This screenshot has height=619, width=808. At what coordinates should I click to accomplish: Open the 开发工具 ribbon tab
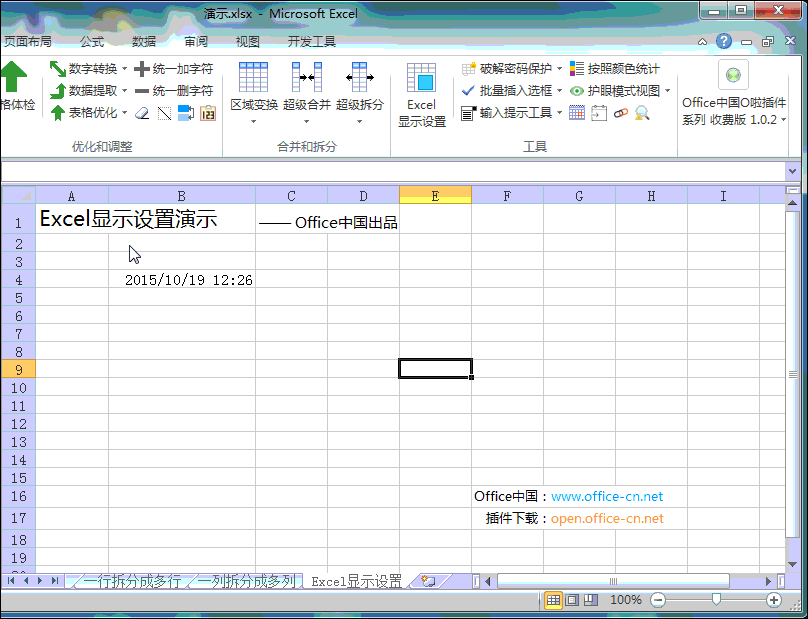[311, 42]
